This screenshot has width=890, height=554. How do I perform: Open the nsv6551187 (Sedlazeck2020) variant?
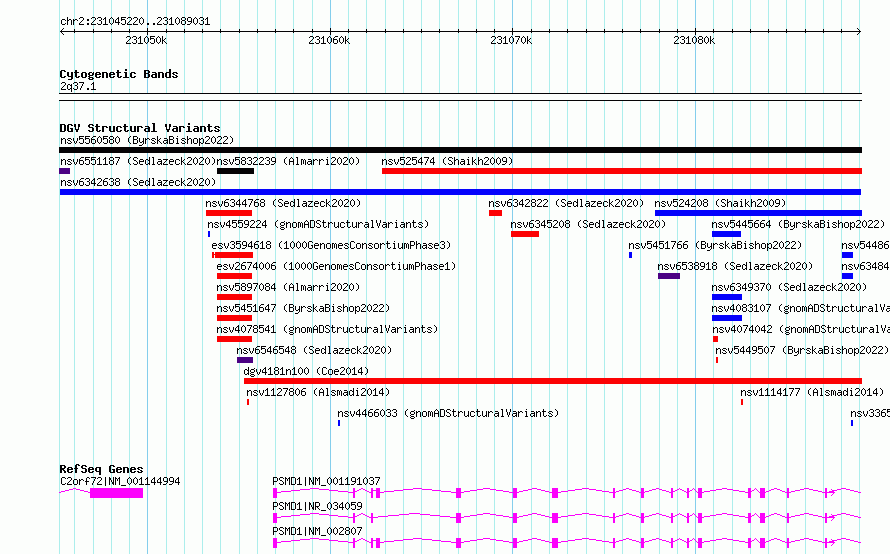click(x=138, y=161)
